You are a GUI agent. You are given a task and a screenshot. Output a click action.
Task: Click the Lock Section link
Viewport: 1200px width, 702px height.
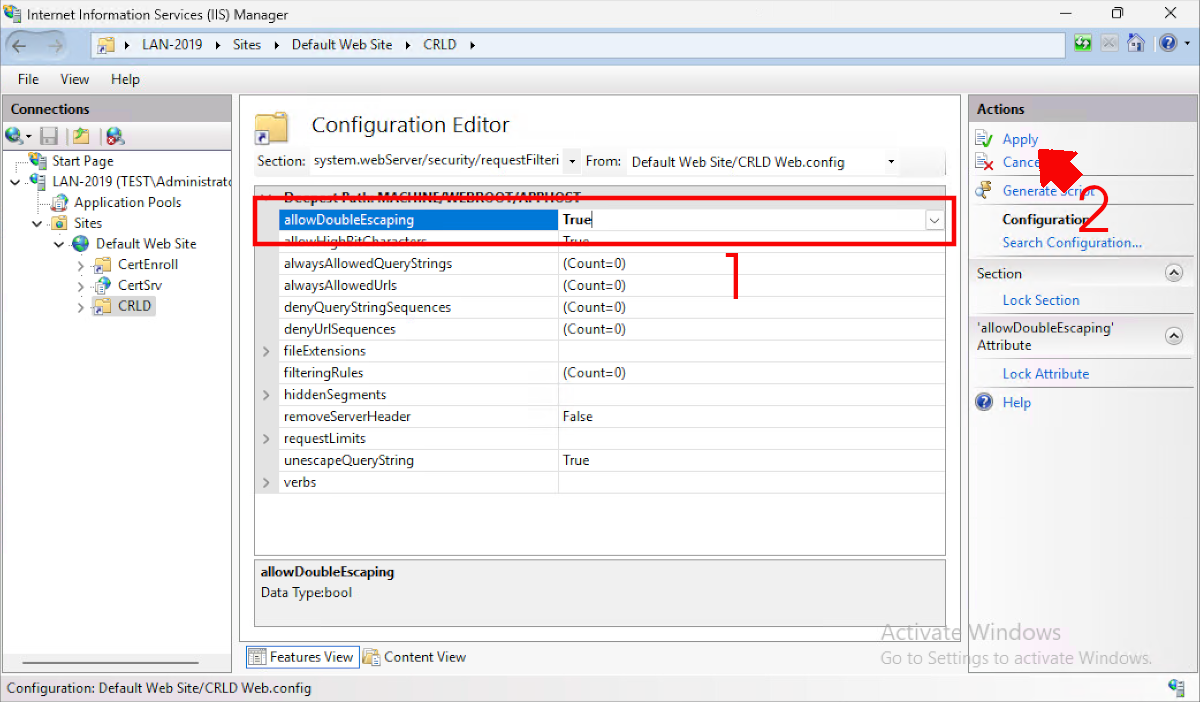pos(1041,300)
